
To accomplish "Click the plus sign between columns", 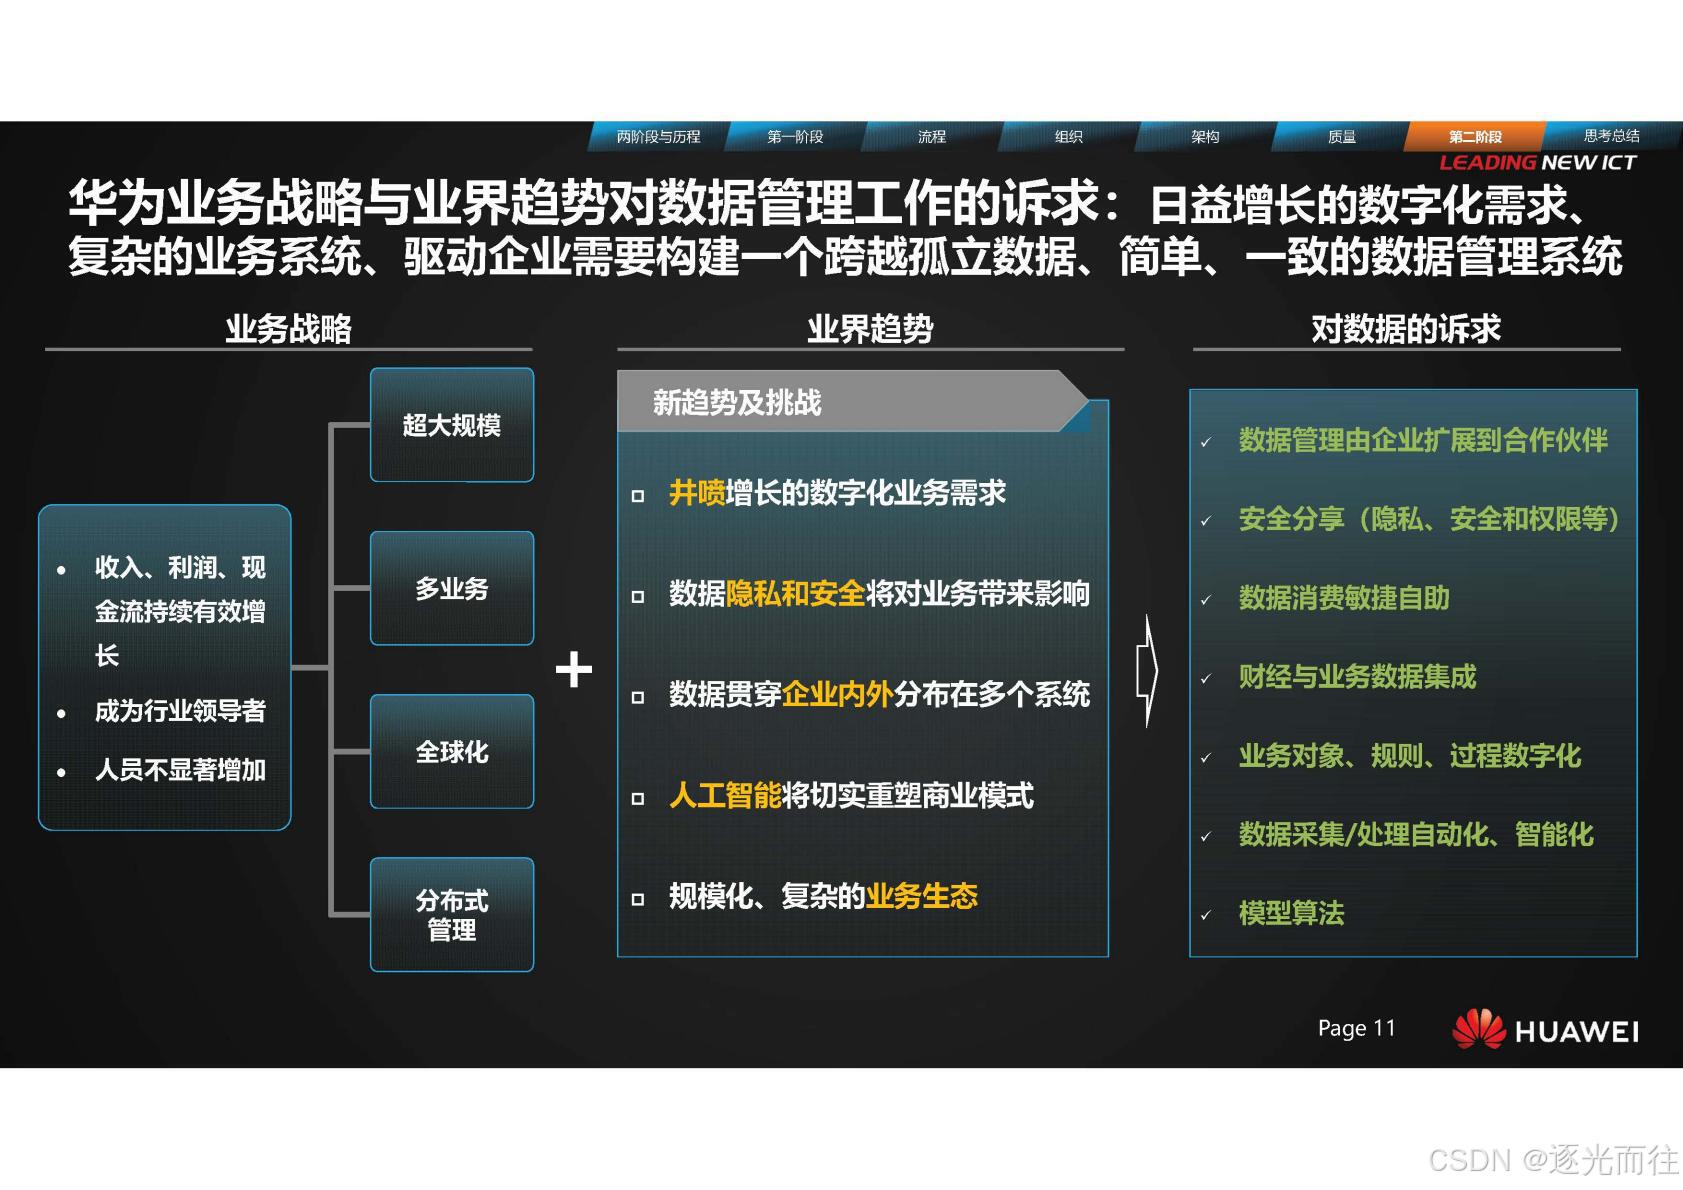I will tap(574, 669).
